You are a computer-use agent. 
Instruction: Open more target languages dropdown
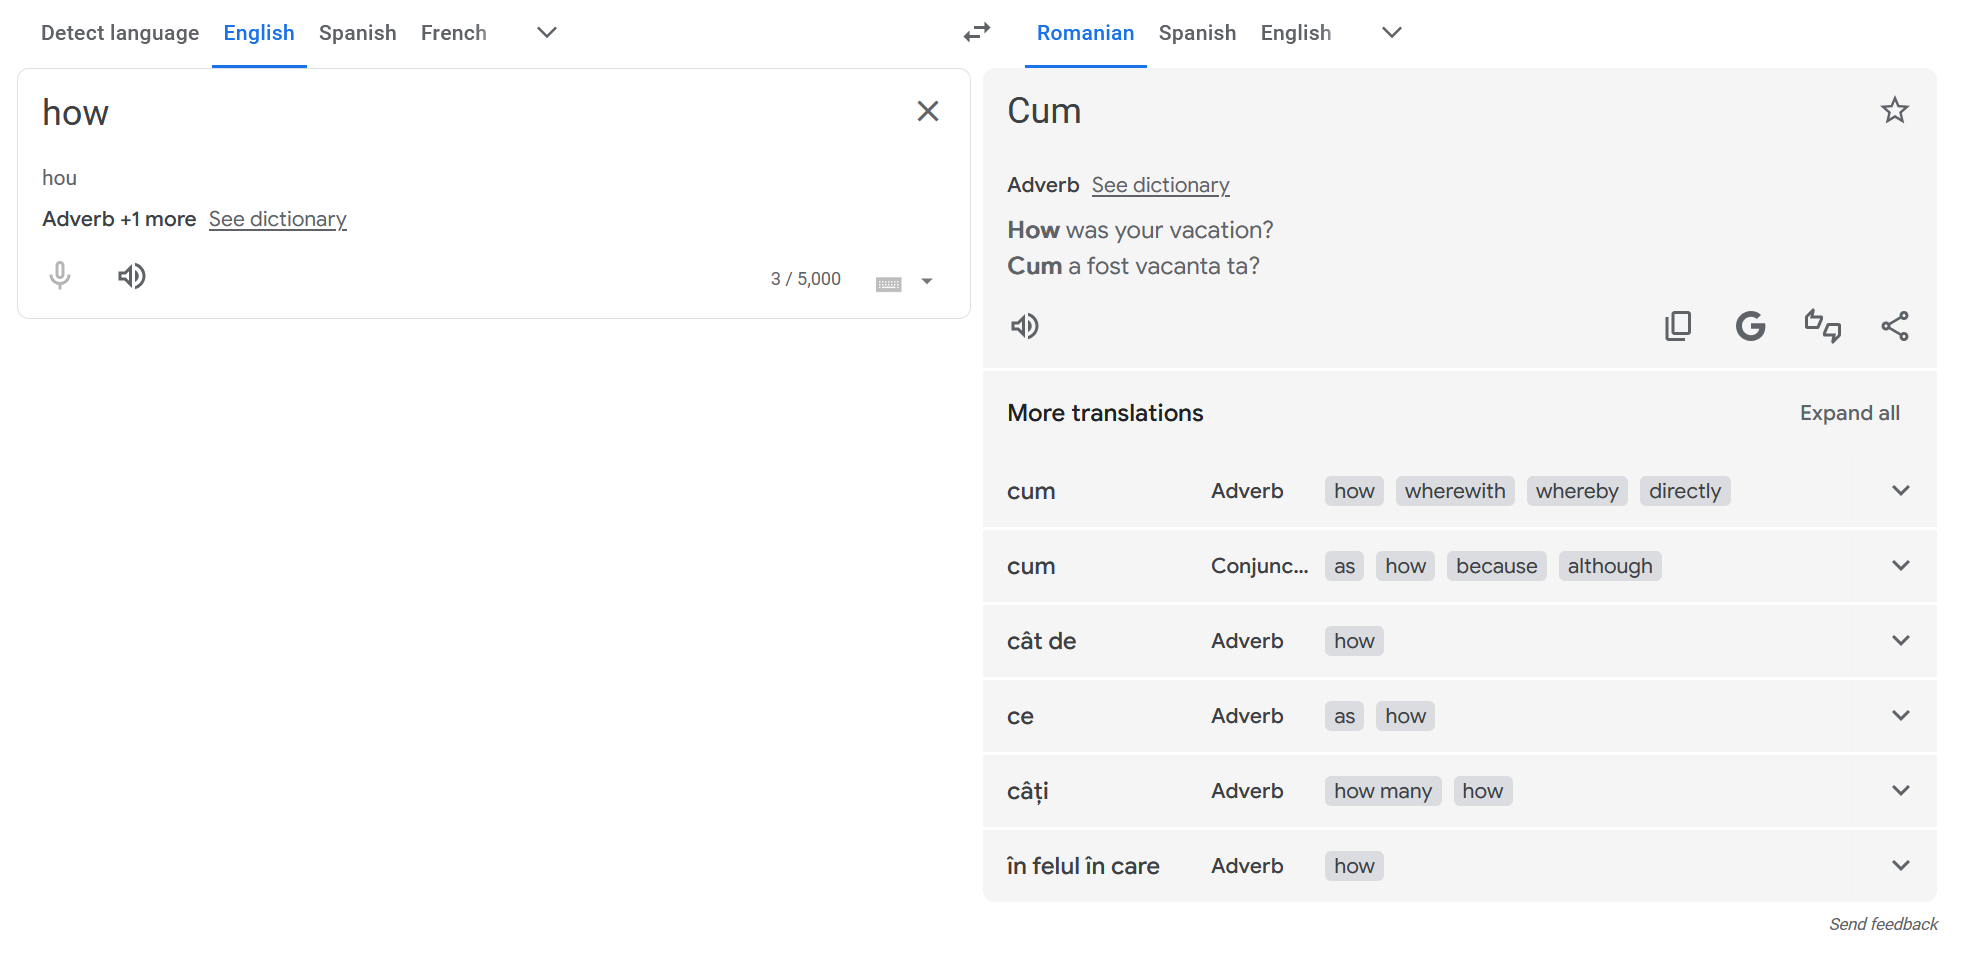[x=1391, y=33]
